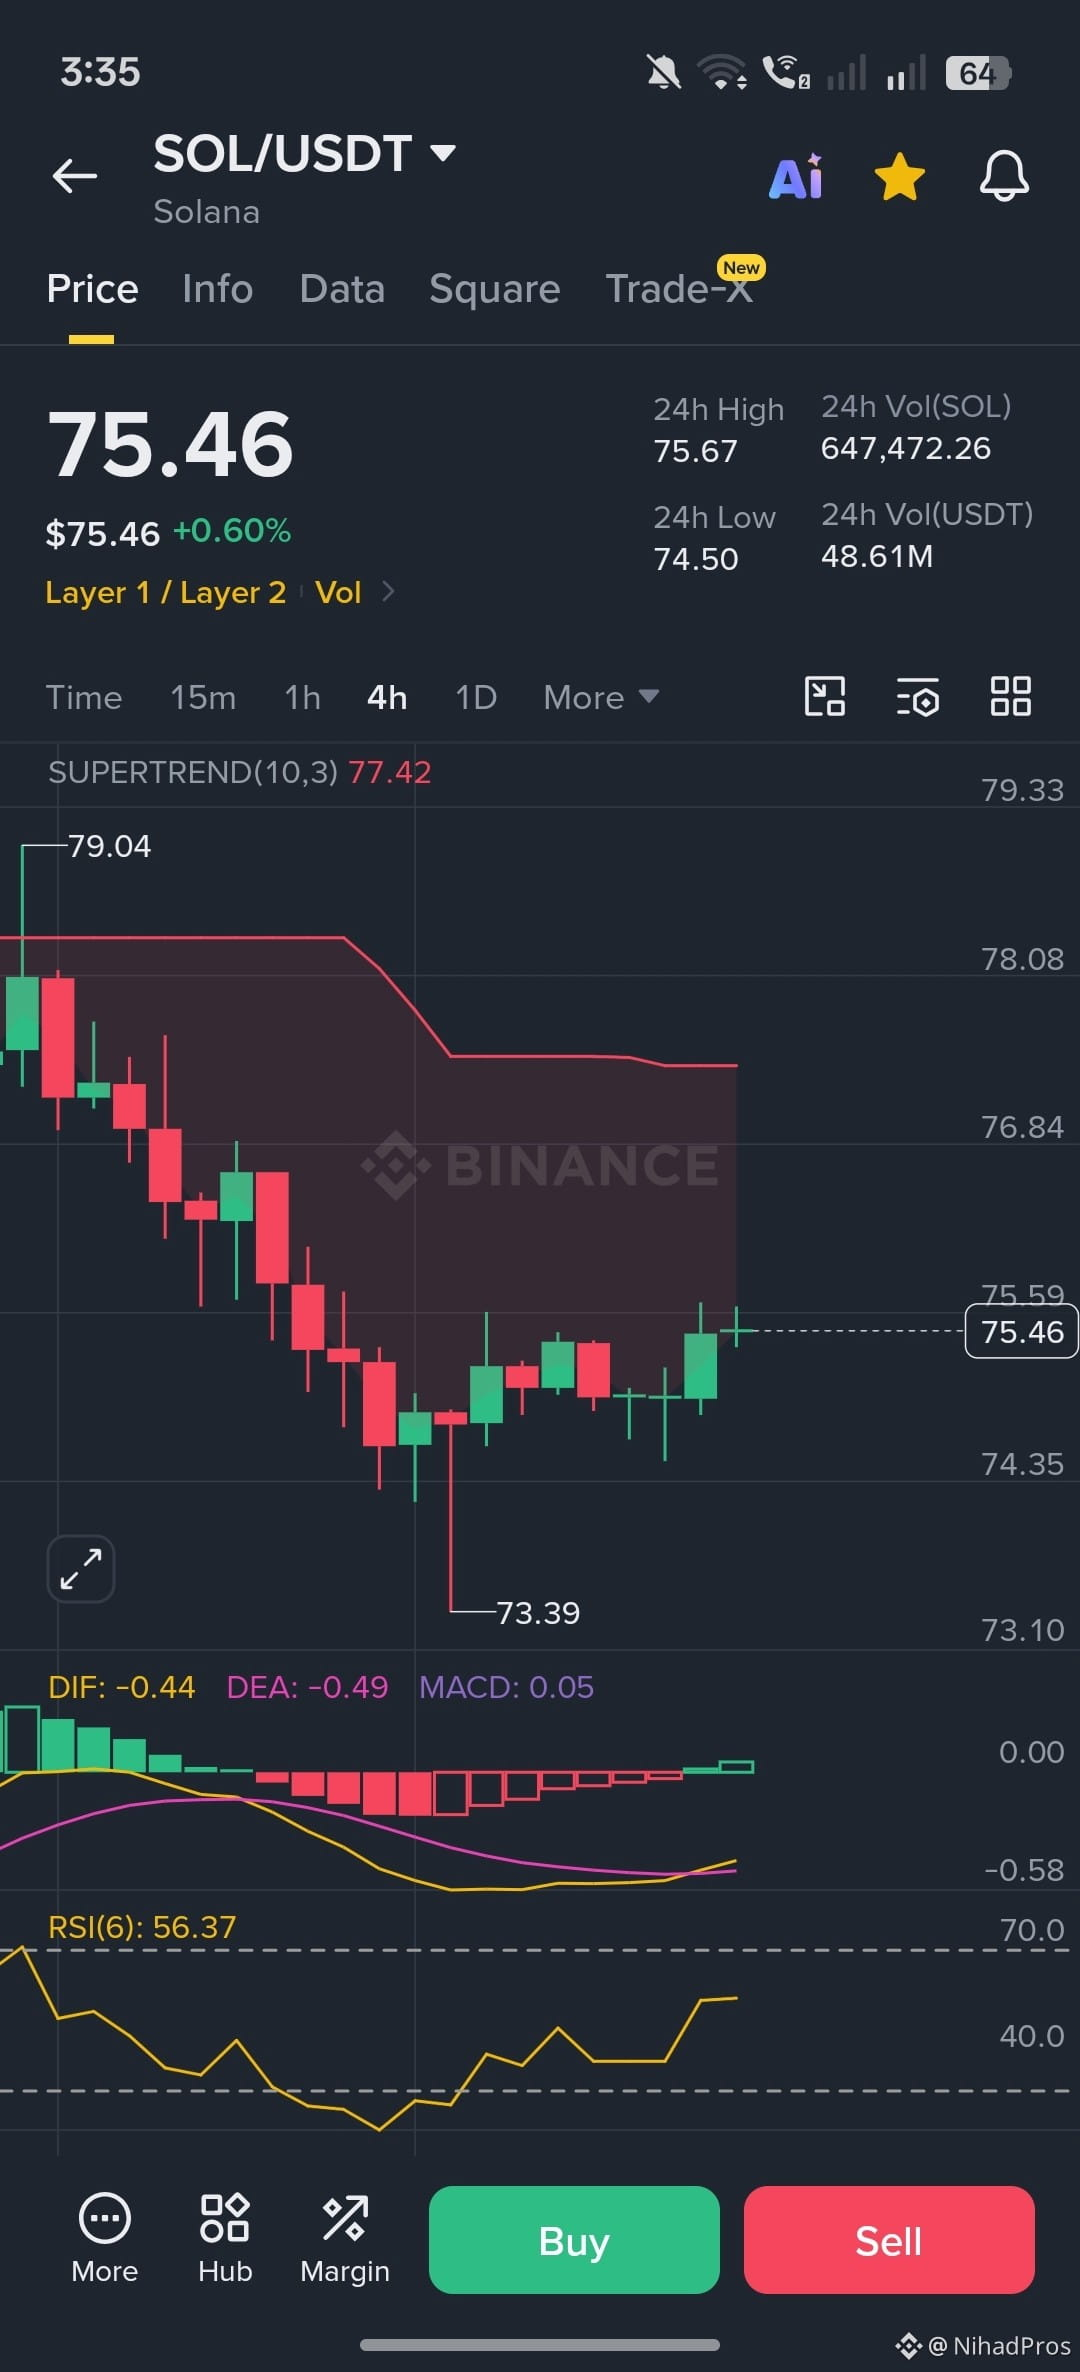Toggle the favorite star for SOL/USDT
Screen dimensions: 1080x2372
pos(899,177)
